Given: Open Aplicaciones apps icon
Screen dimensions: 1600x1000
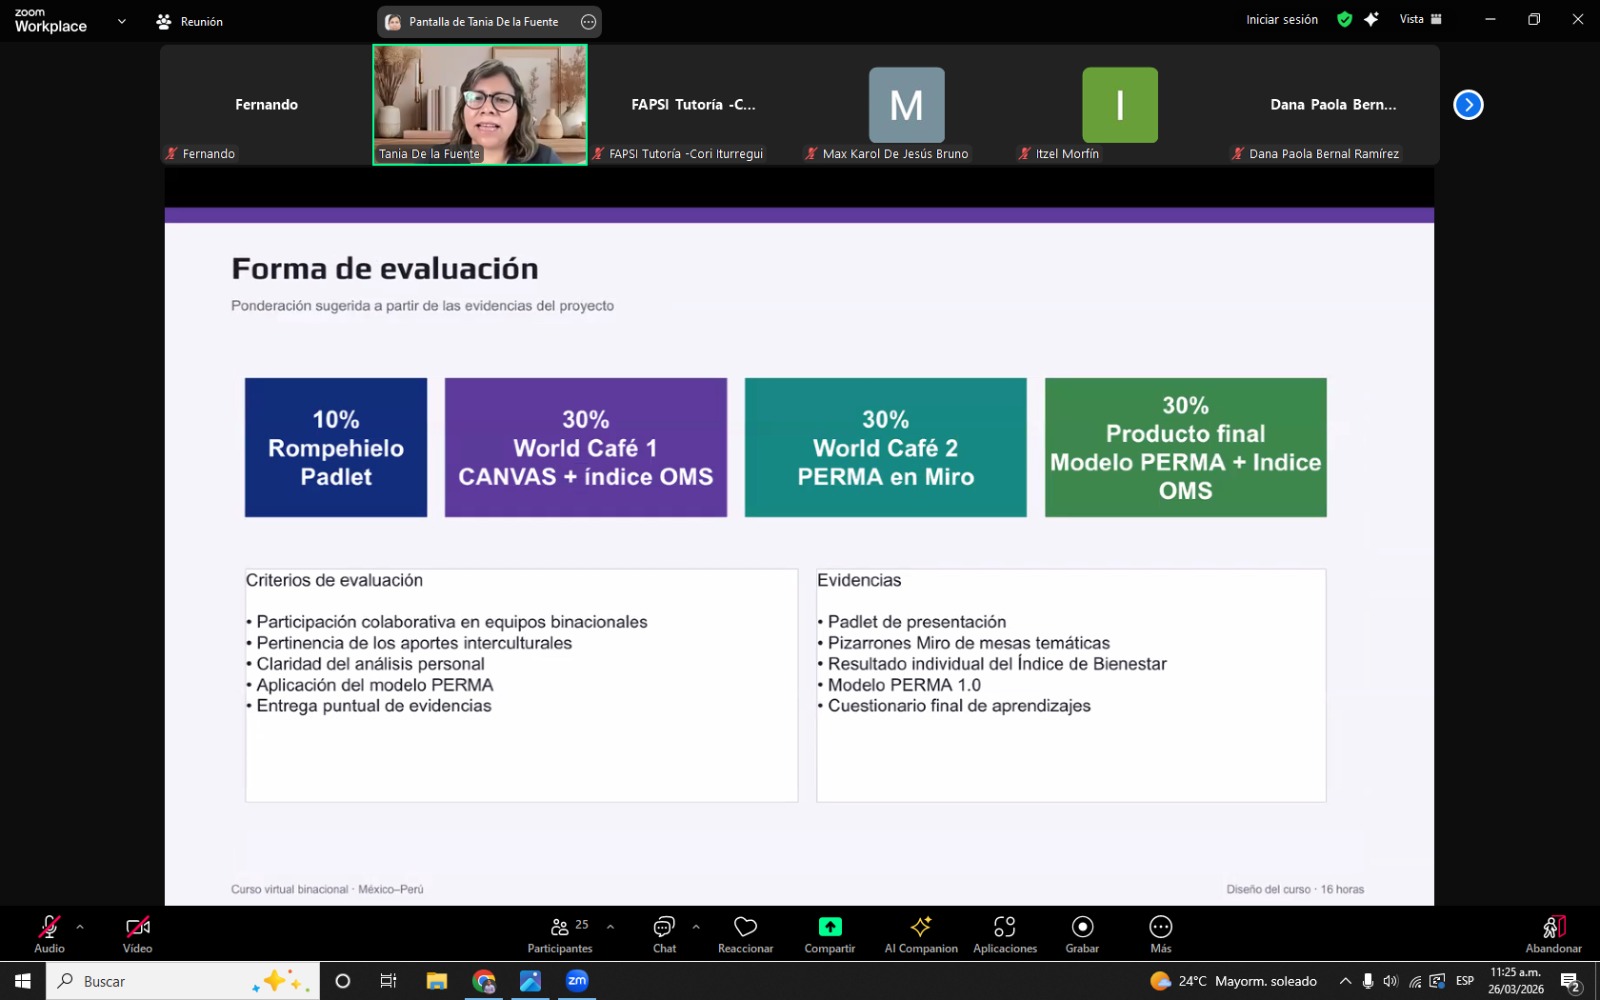Looking at the screenshot, I should click(x=1004, y=927).
